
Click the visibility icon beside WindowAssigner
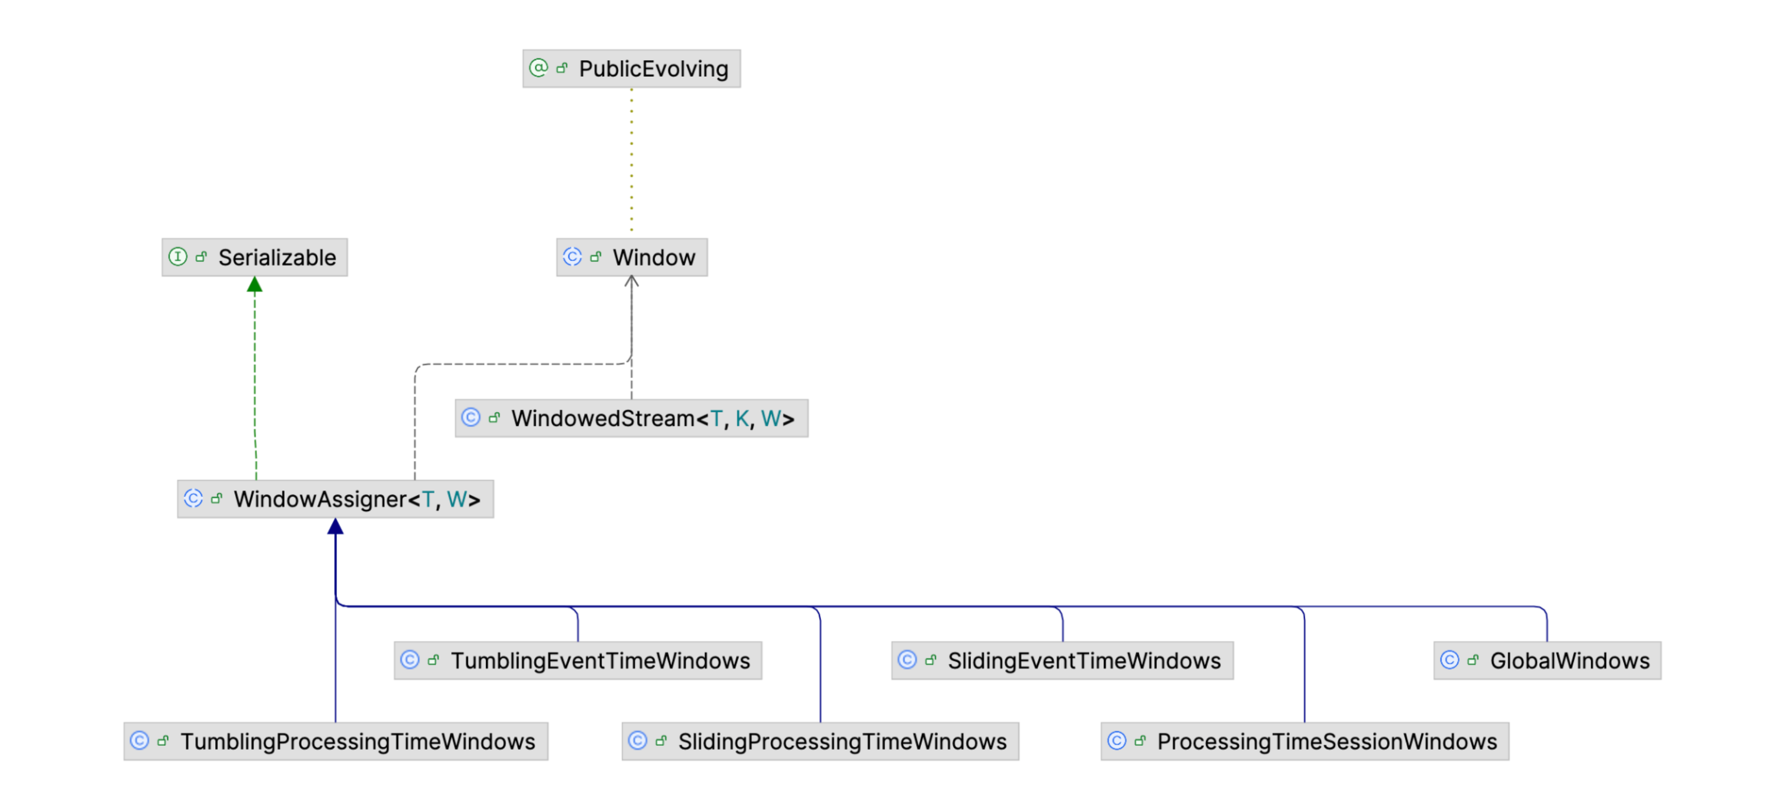(x=216, y=498)
